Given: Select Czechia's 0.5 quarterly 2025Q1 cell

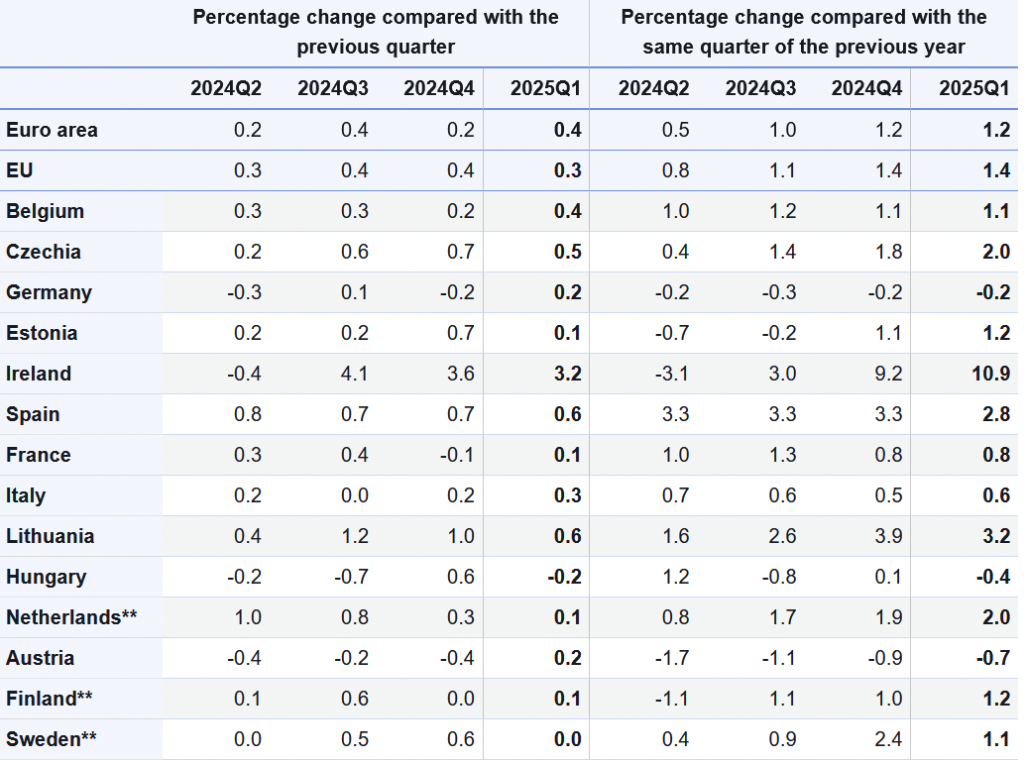Looking at the screenshot, I should tap(567, 252).
